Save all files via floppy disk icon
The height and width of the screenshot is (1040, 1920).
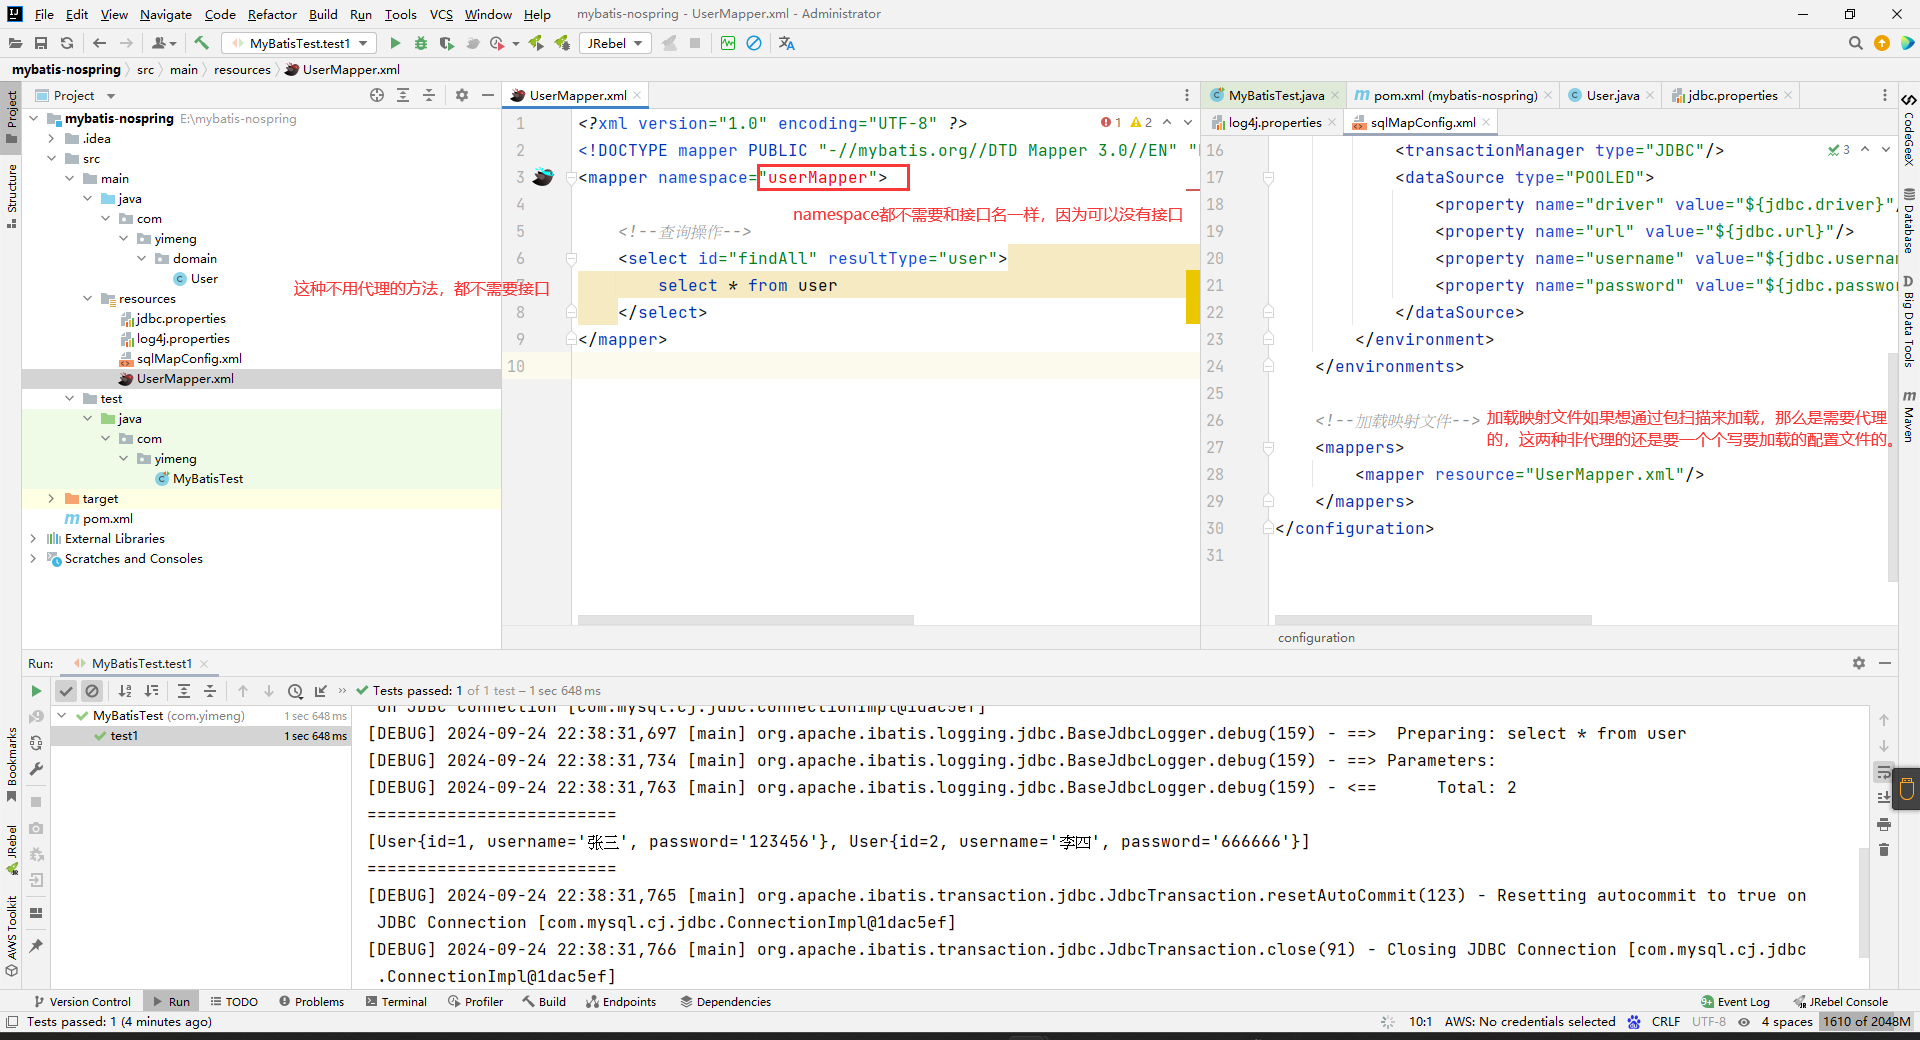pos(41,43)
